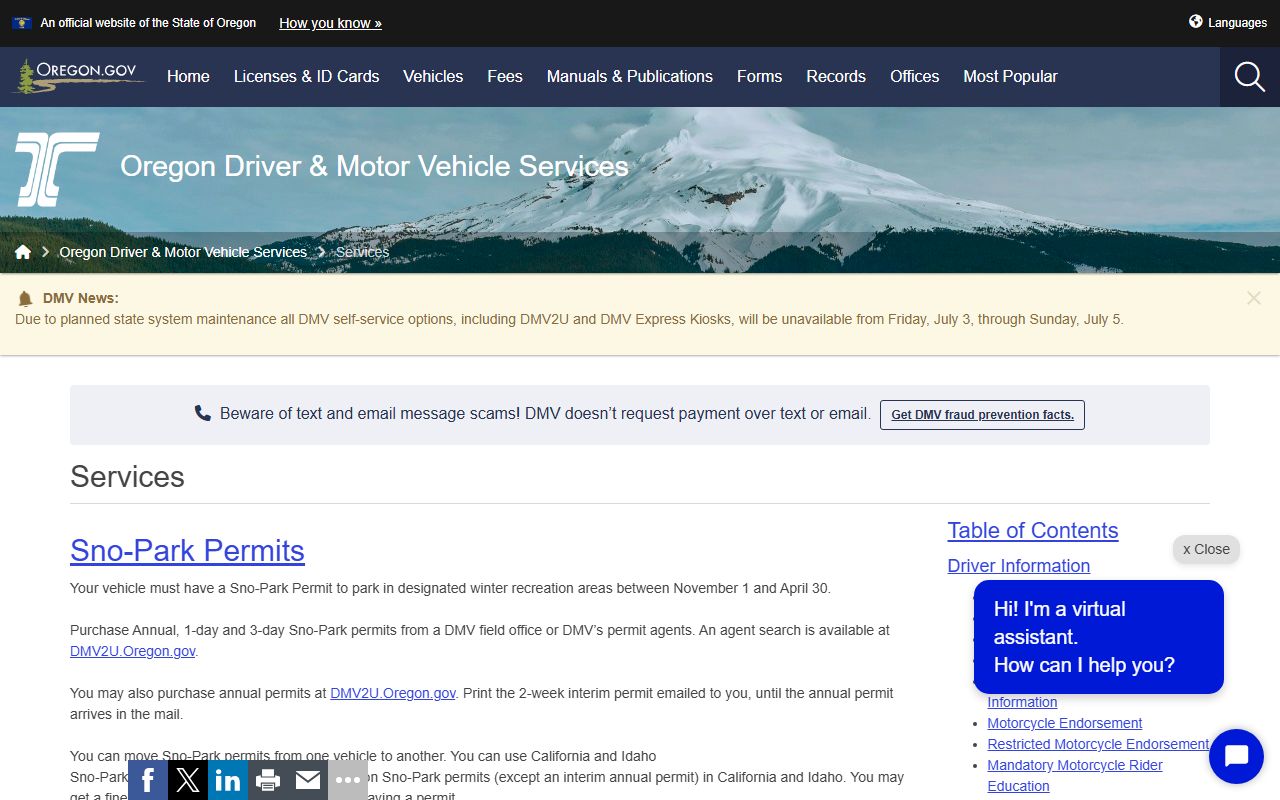The image size is (1280, 800).
Task: Share page on X
Action: [x=188, y=780]
